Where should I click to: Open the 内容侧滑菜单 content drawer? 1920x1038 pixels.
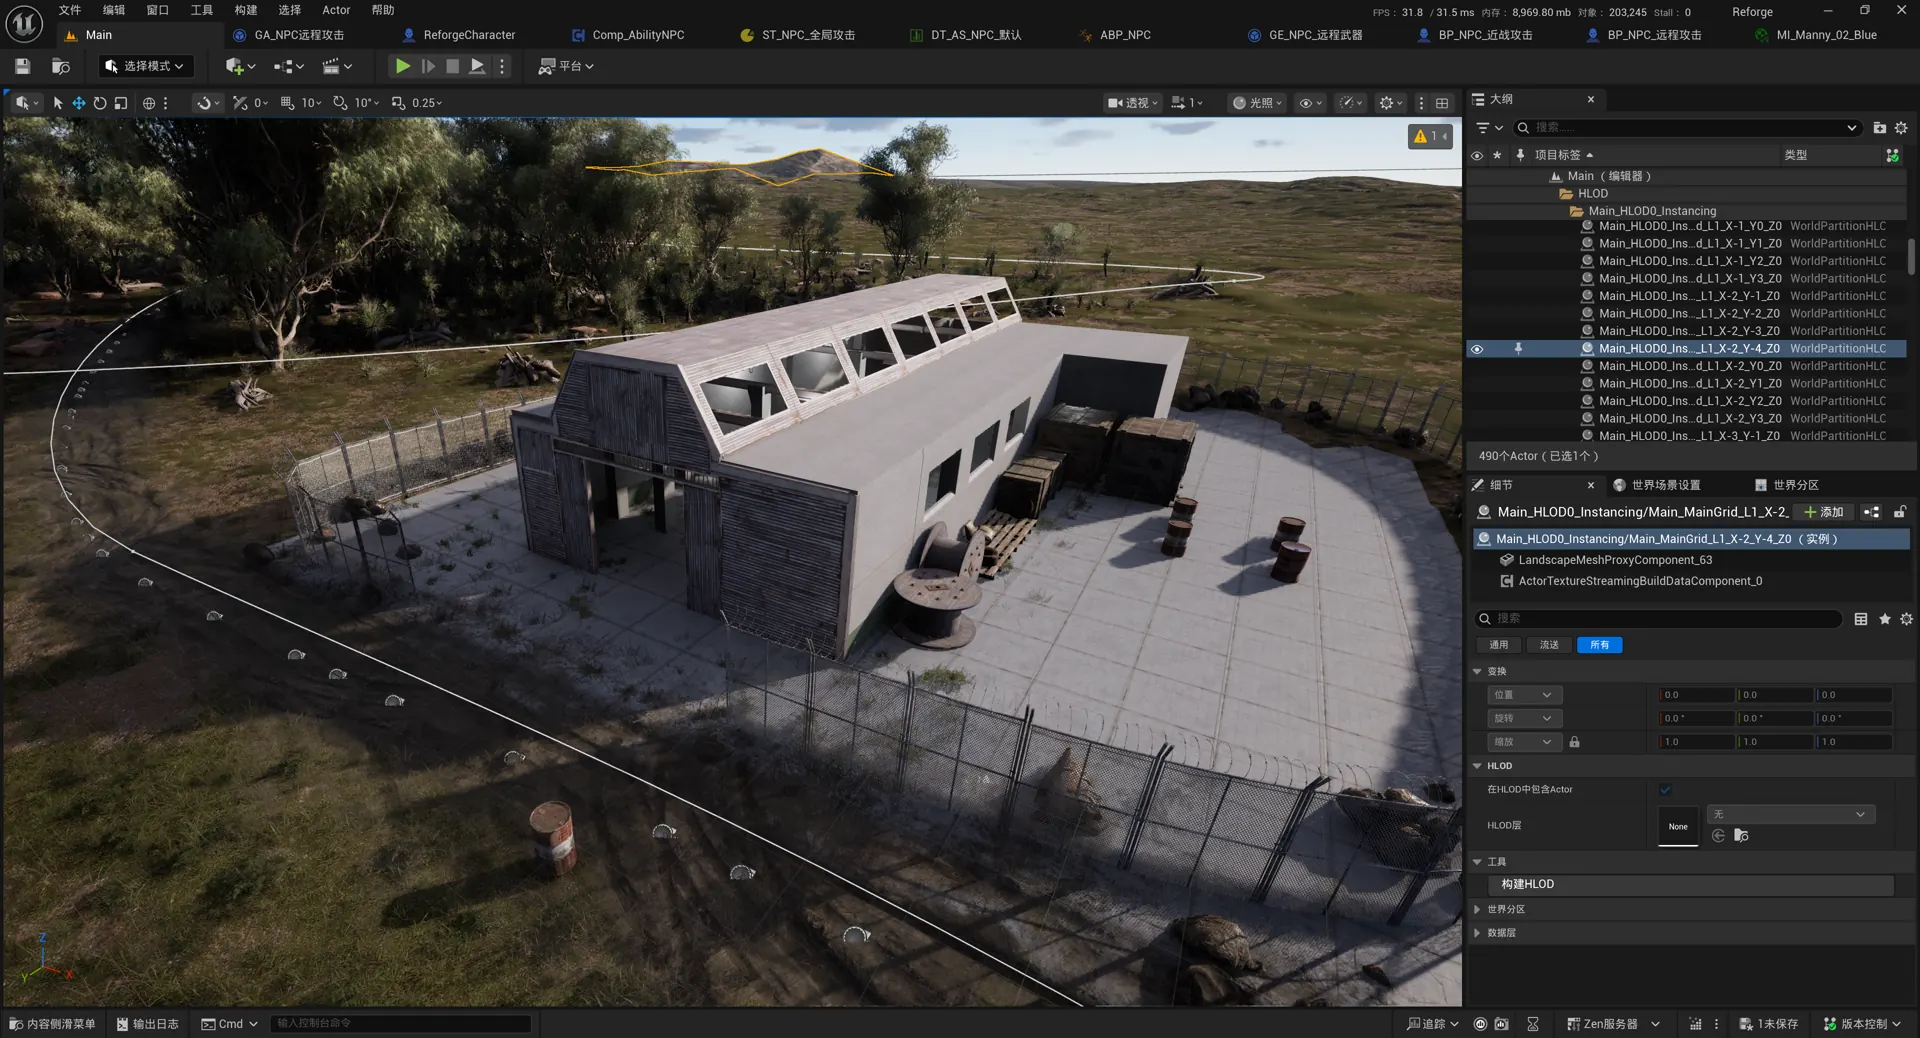click(x=52, y=1024)
